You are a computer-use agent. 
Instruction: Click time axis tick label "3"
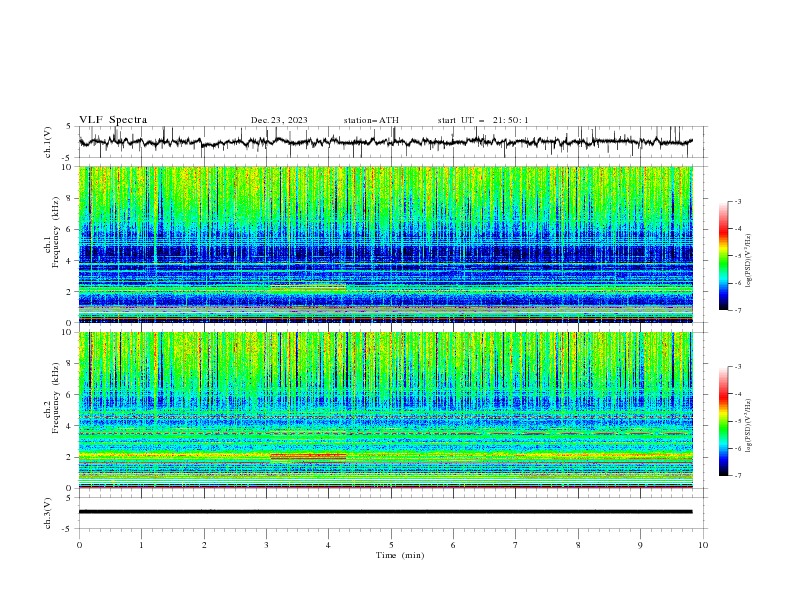(266, 545)
